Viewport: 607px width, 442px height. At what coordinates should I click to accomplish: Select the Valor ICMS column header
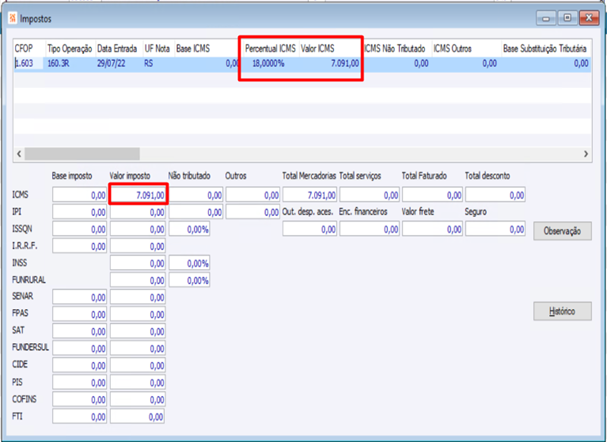point(329,49)
